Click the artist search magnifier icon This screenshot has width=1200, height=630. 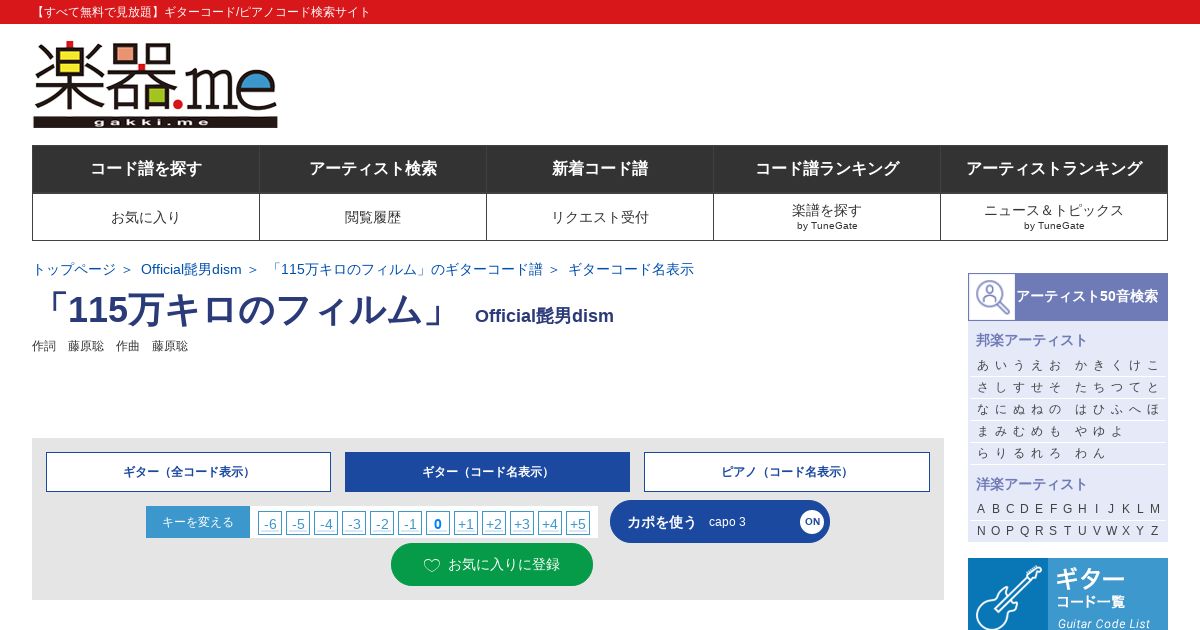992,297
